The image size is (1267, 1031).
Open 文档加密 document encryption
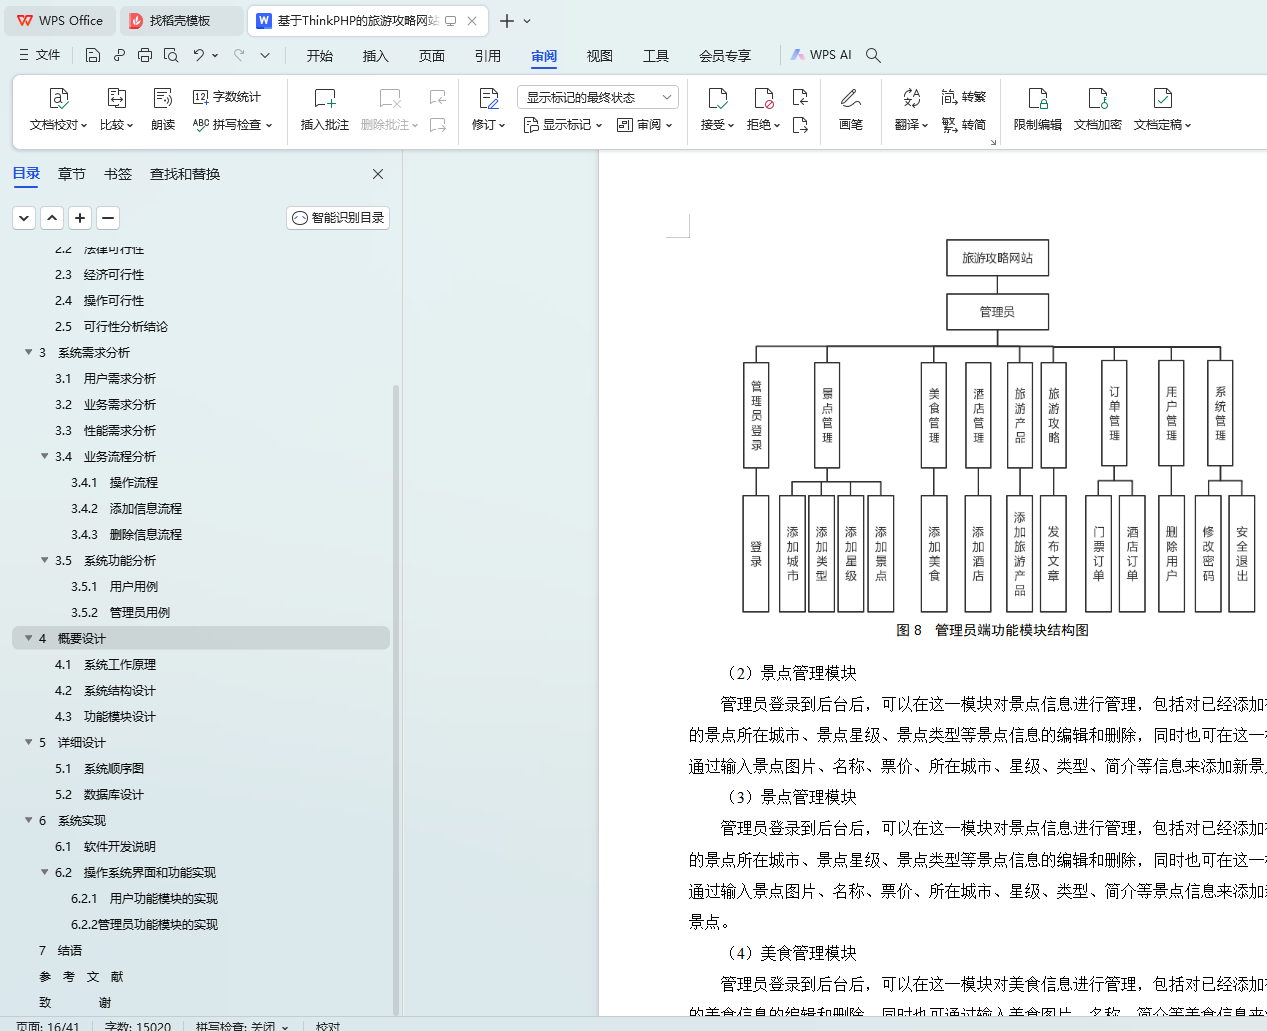point(1098,110)
